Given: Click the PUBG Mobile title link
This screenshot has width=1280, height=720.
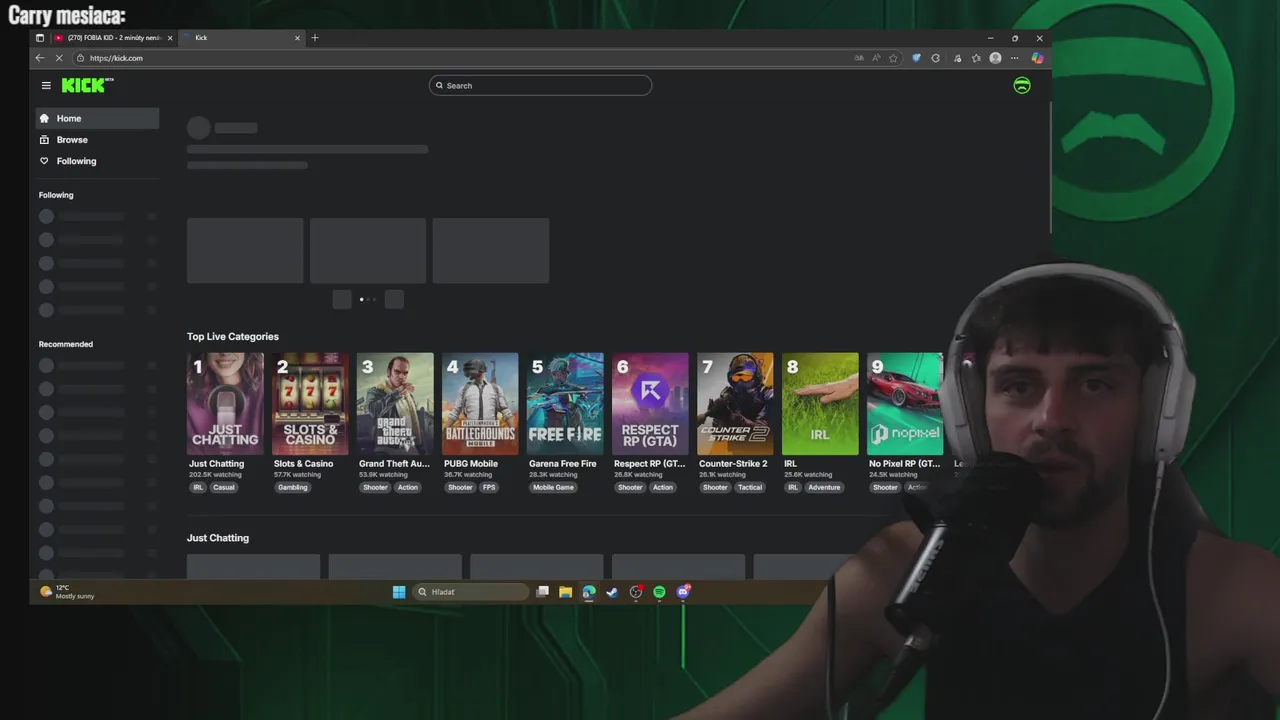Looking at the screenshot, I should click(x=471, y=464).
